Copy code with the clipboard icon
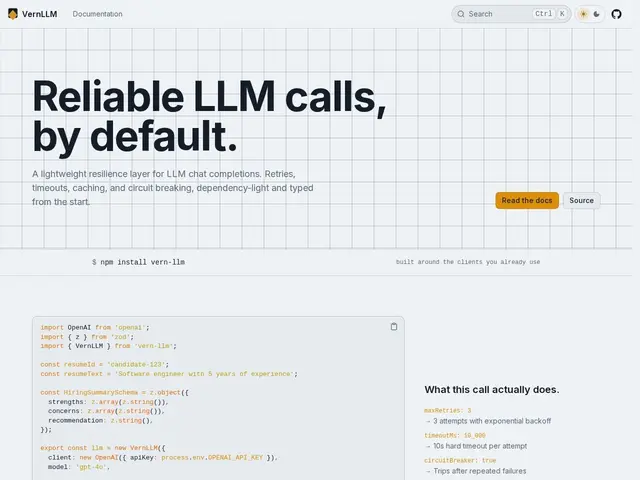 click(x=394, y=327)
